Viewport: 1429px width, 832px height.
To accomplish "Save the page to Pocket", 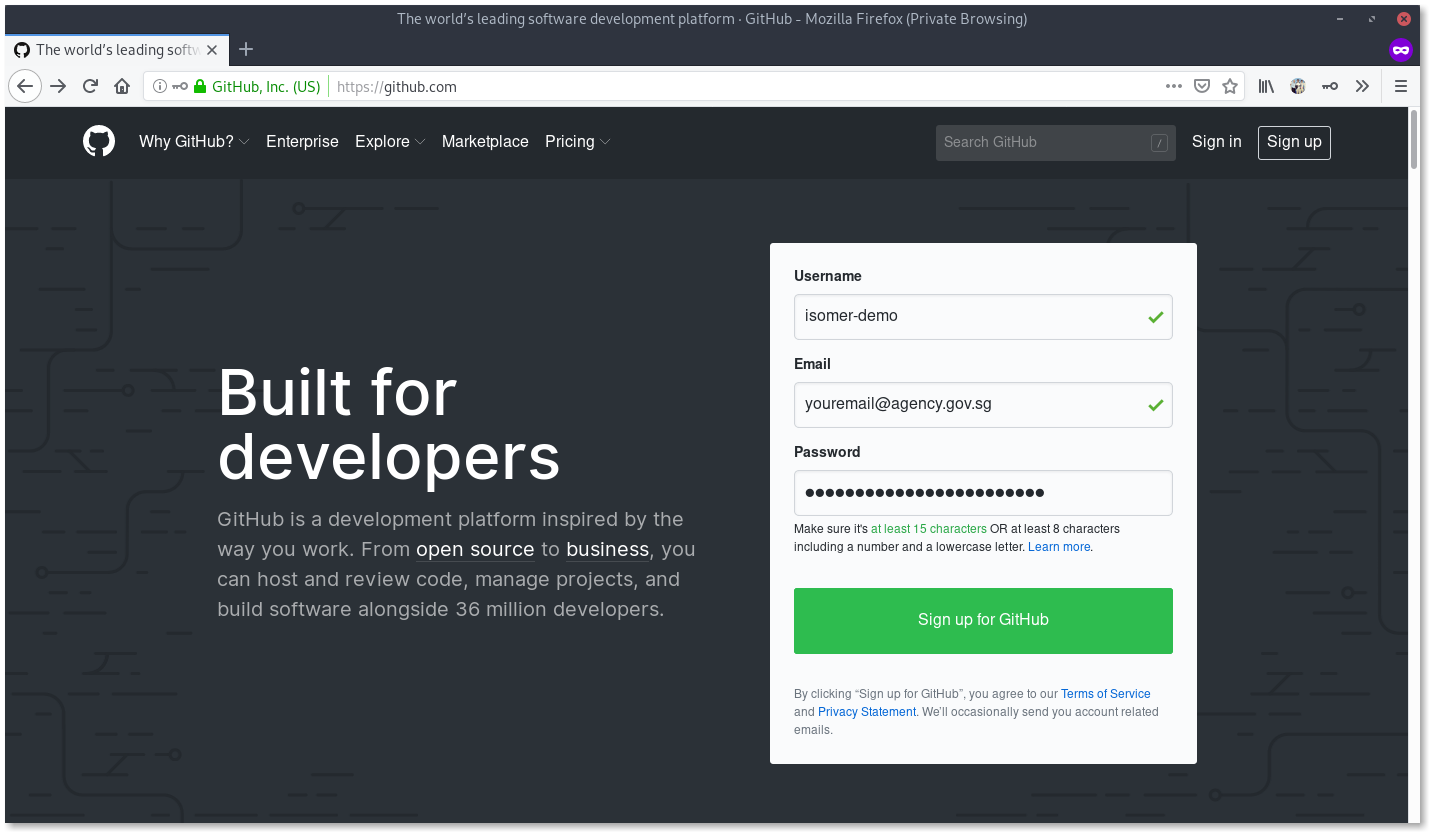I will point(1202,86).
